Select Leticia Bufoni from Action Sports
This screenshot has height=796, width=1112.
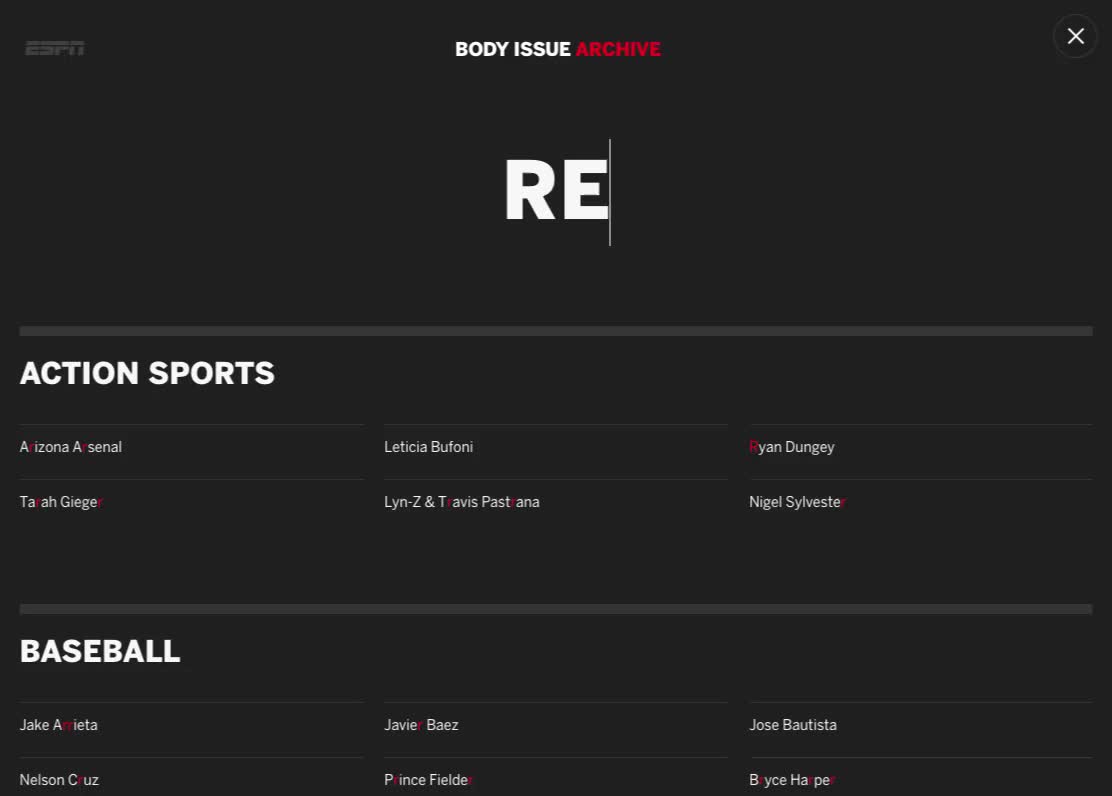coord(428,447)
